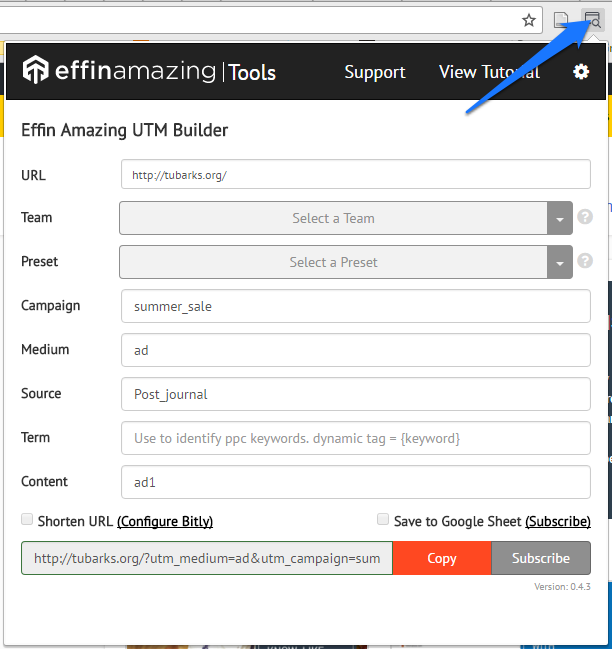Expand the Select a Team dropdown
Image resolution: width=612 pixels, height=649 pixels.
point(345,218)
